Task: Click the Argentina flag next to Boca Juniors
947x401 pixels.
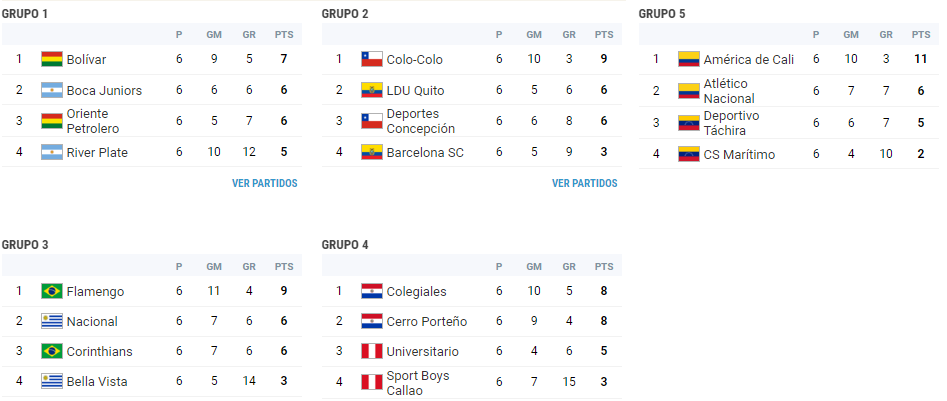Action: click(x=52, y=91)
